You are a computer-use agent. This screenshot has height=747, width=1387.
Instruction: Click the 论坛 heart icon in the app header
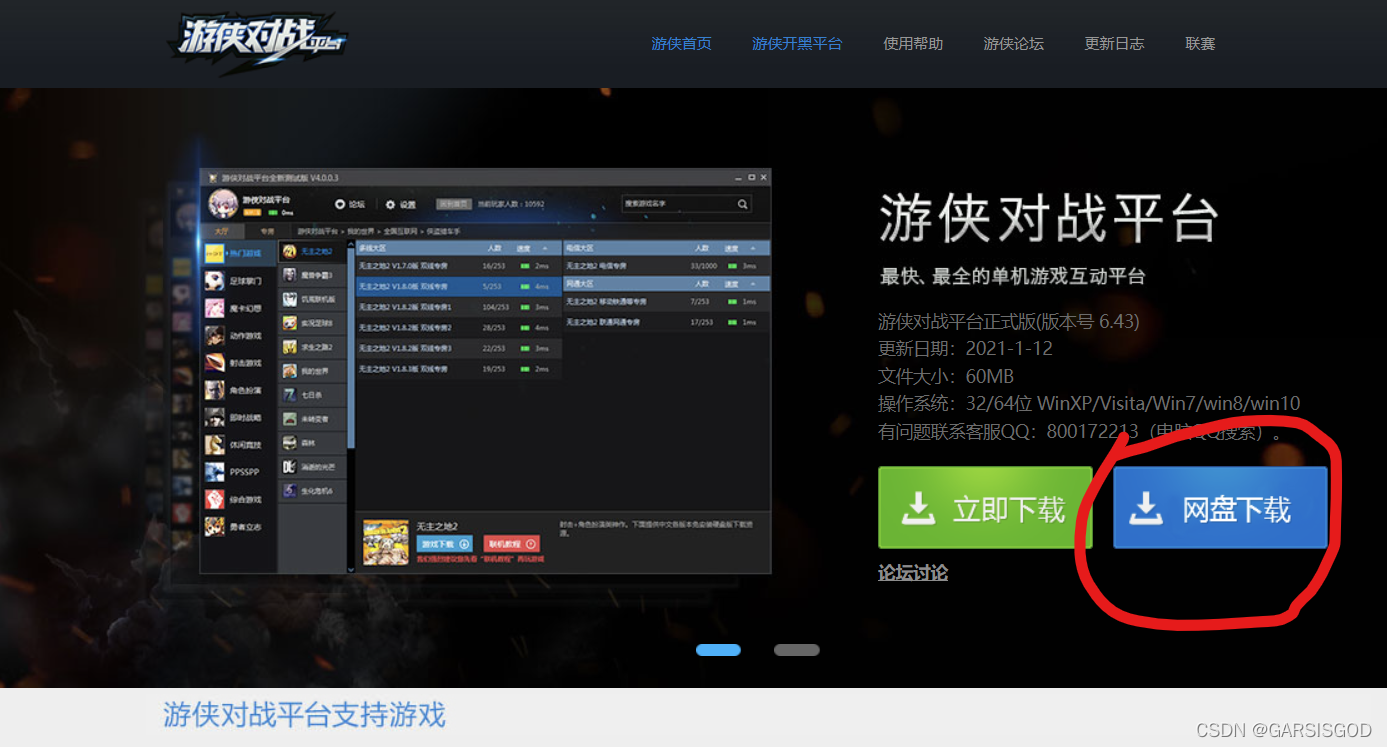340,204
